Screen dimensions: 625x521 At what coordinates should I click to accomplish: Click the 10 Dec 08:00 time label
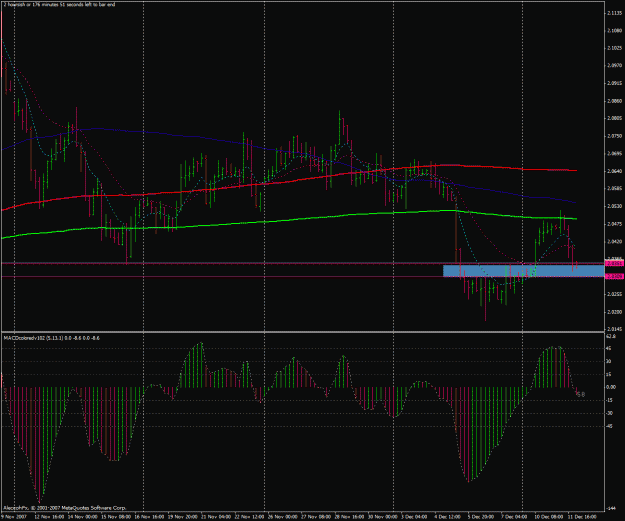(x=549, y=517)
